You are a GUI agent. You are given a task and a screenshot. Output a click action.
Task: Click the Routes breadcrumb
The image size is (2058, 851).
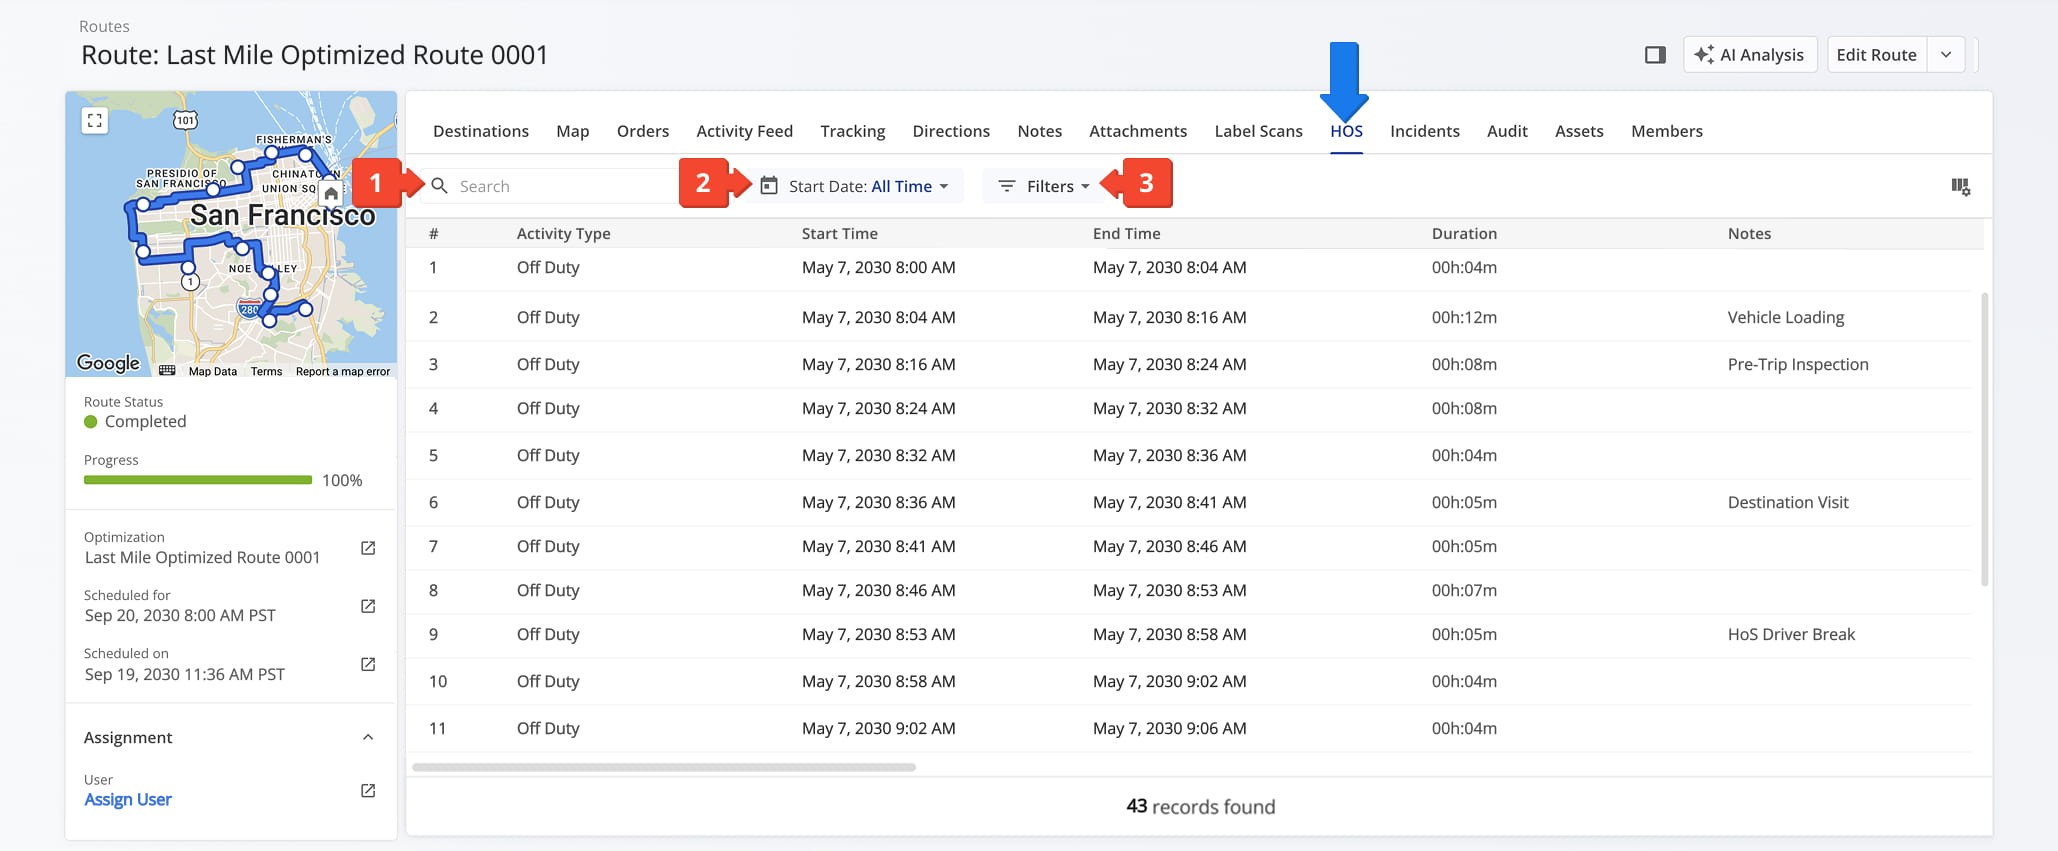coord(104,26)
